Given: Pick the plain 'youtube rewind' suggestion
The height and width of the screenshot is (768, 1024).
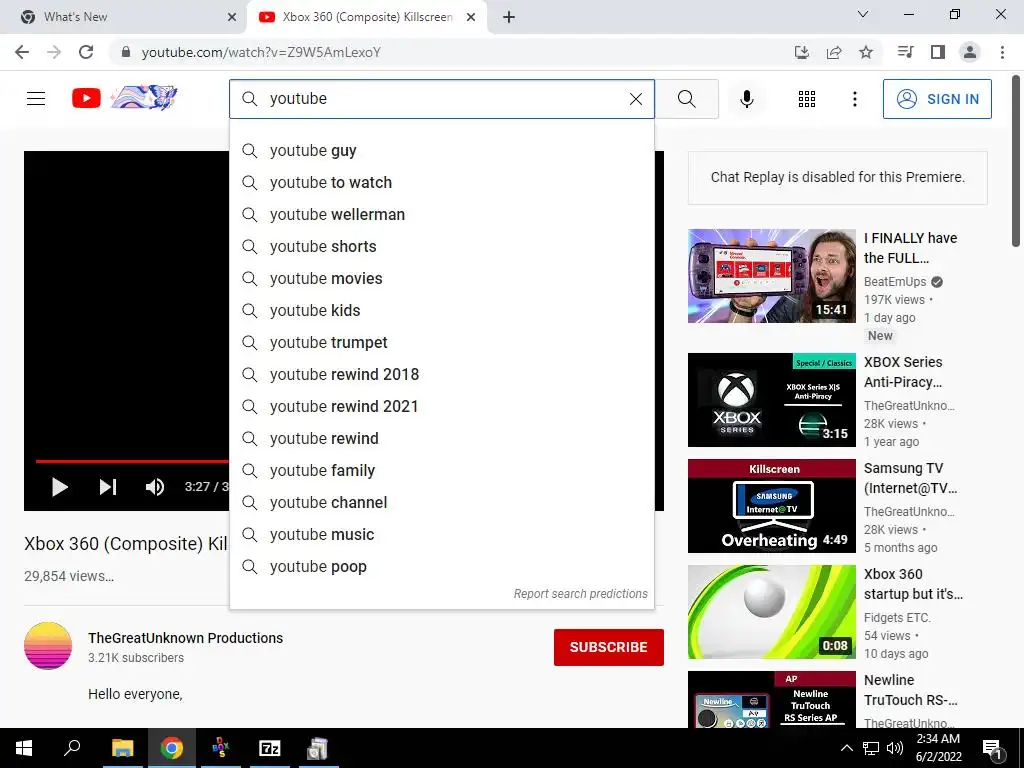Looking at the screenshot, I should (x=441, y=438).
